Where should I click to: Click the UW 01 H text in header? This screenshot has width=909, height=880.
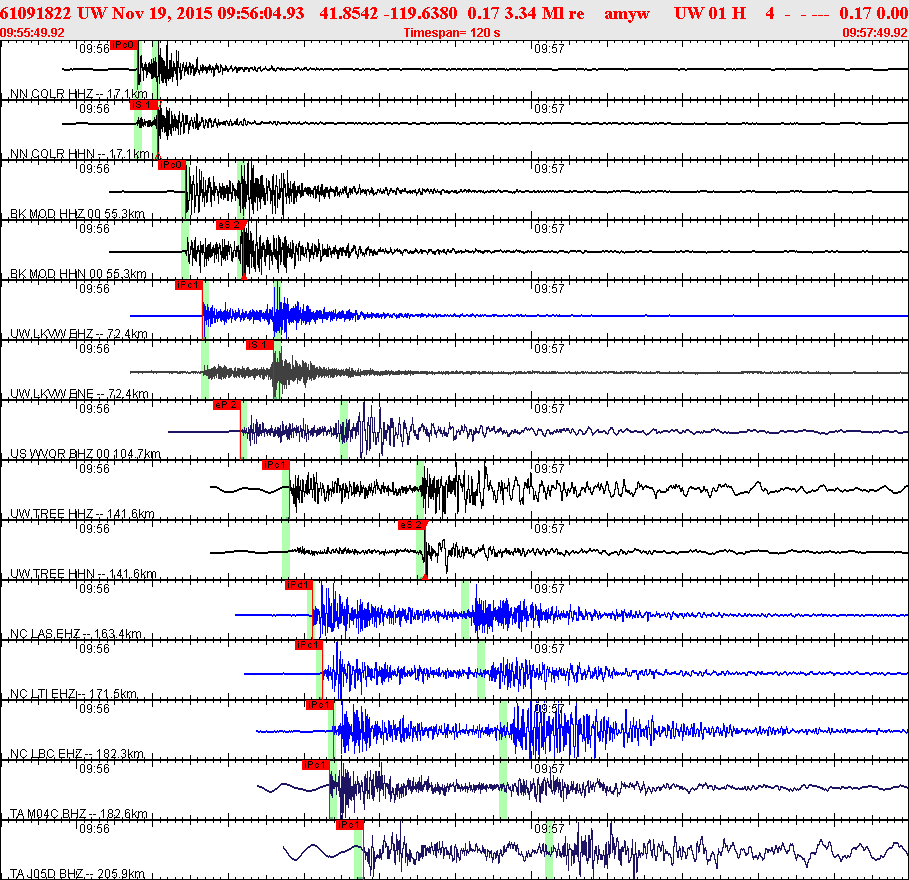[710, 13]
